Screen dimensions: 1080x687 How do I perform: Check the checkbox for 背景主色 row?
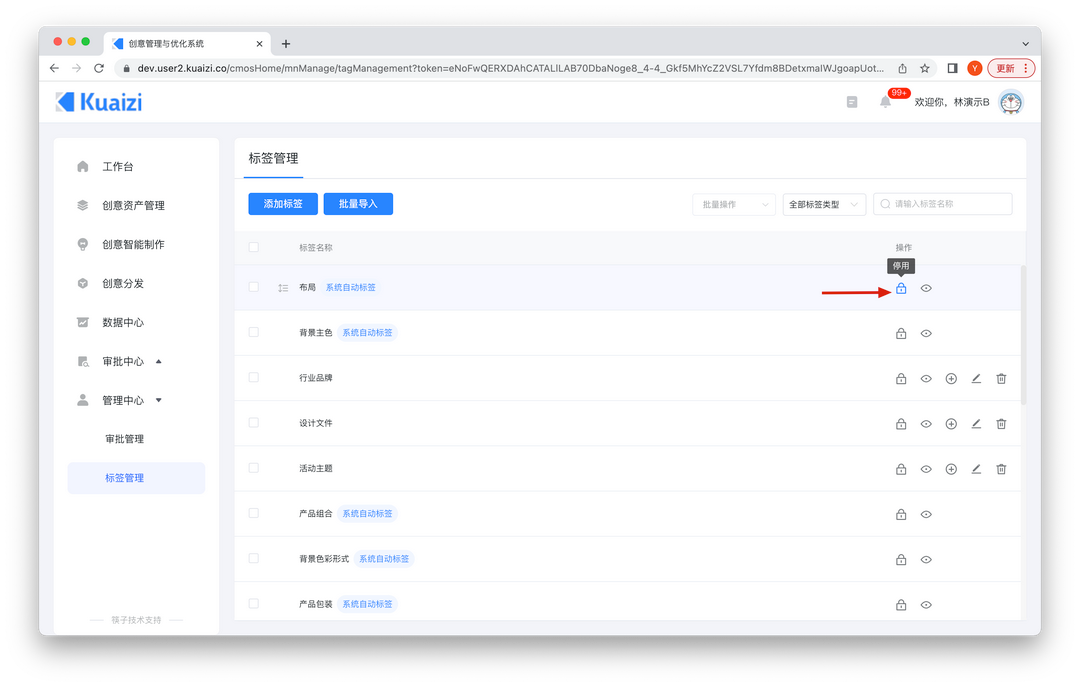(x=253, y=332)
